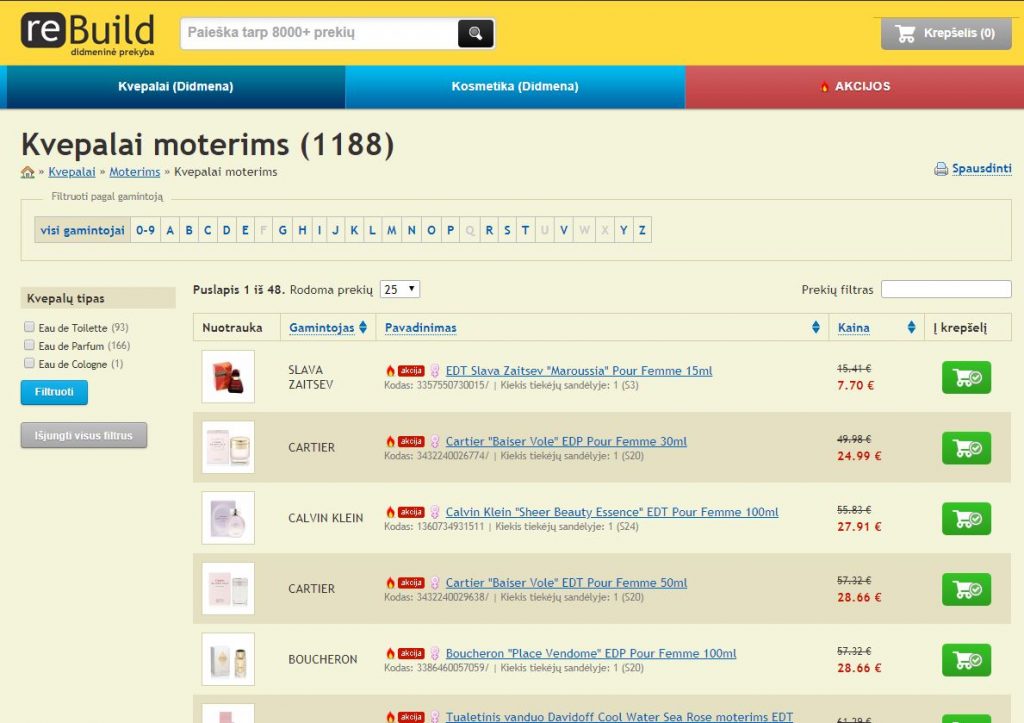This screenshot has width=1024, height=723.
Task: Add Boucheron Place Vendome to cart
Action: tap(966, 660)
